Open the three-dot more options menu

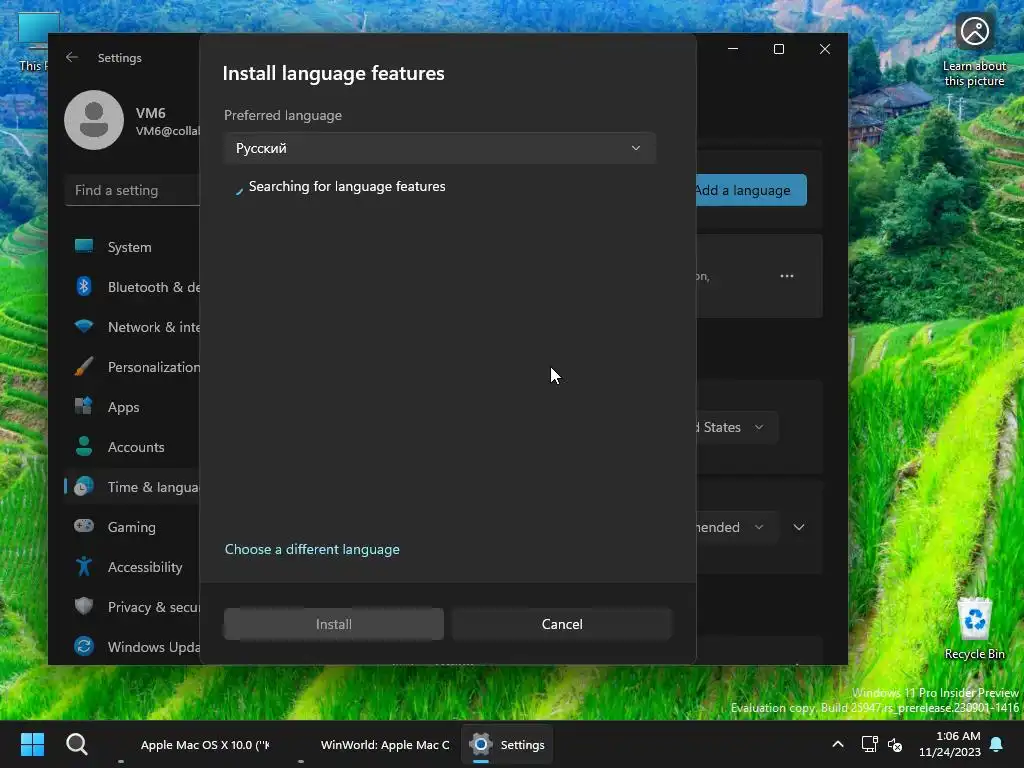(787, 276)
